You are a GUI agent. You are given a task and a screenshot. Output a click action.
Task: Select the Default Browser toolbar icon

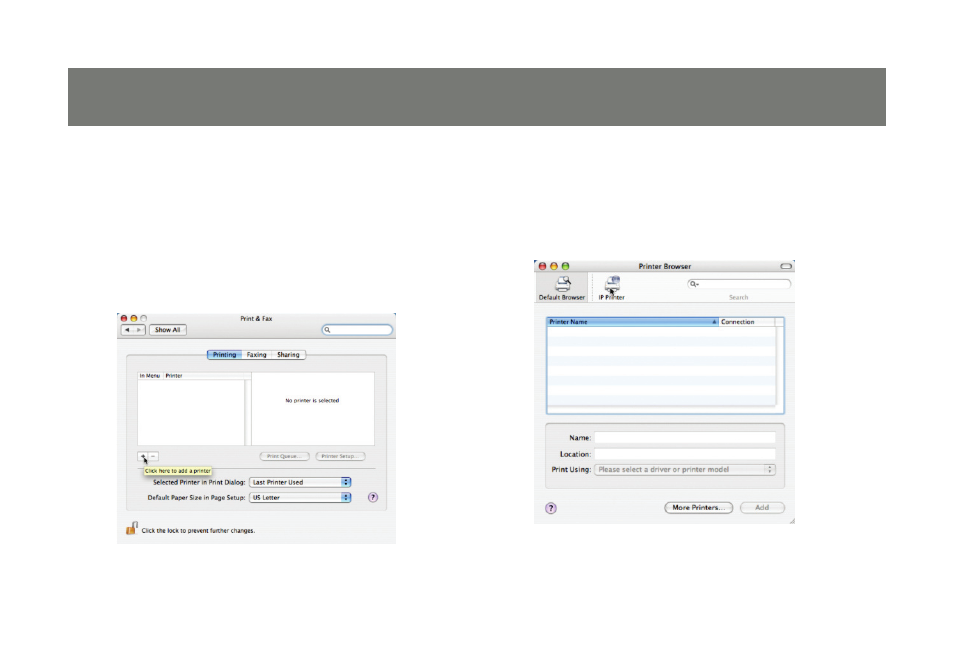click(562, 288)
